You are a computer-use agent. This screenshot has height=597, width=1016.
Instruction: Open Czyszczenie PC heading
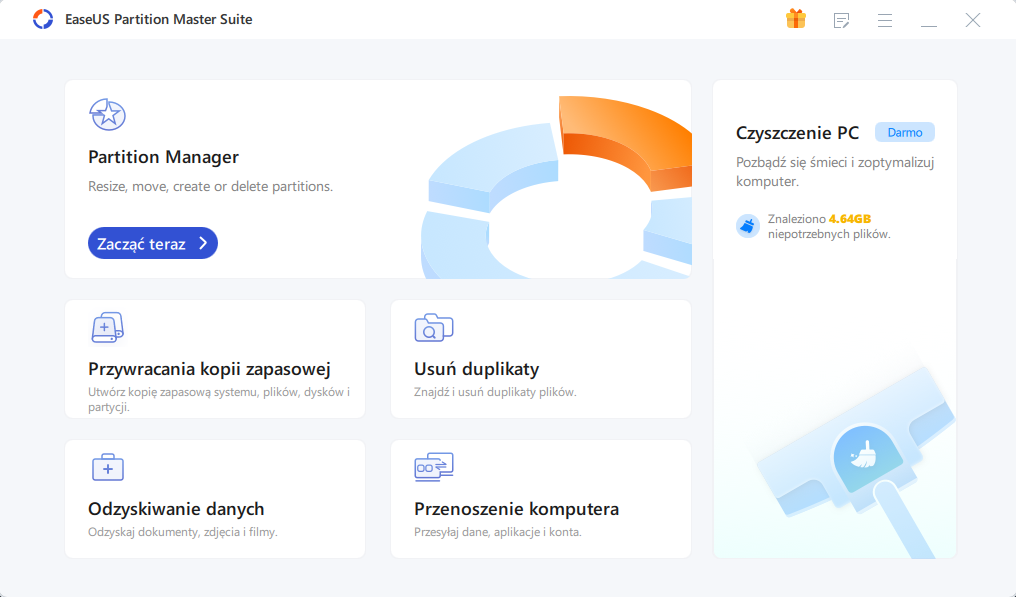pos(797,133)
